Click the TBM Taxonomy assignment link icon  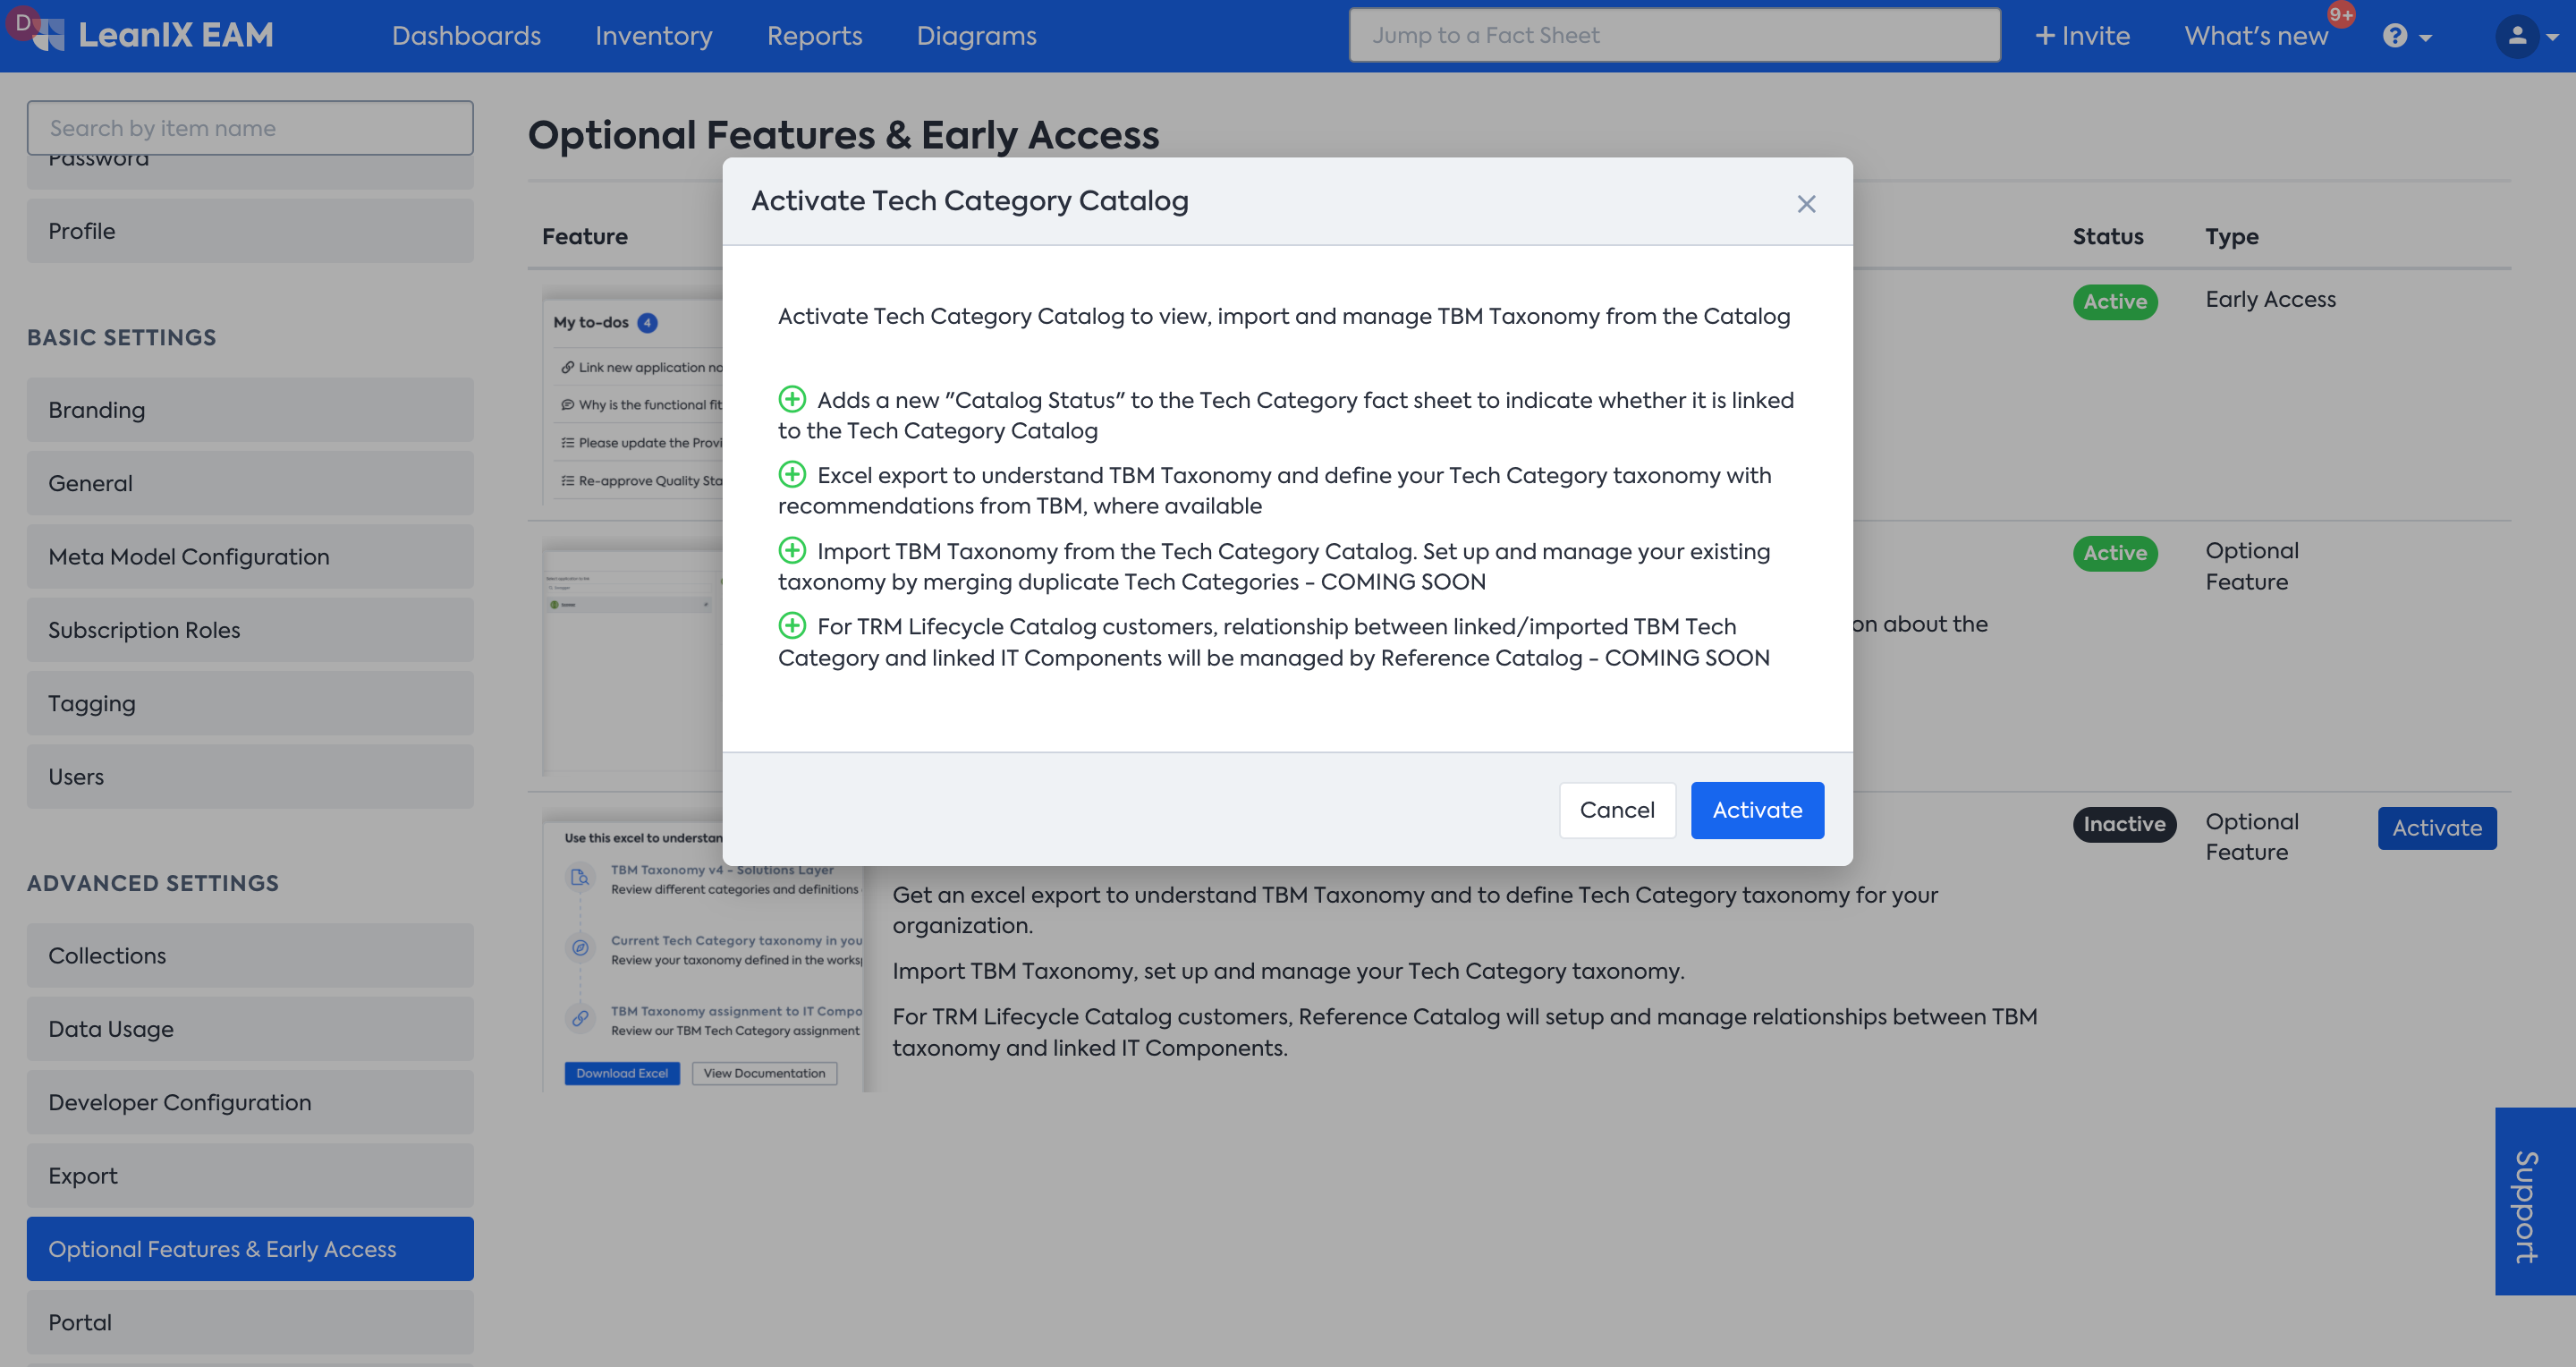point(579,1018)
